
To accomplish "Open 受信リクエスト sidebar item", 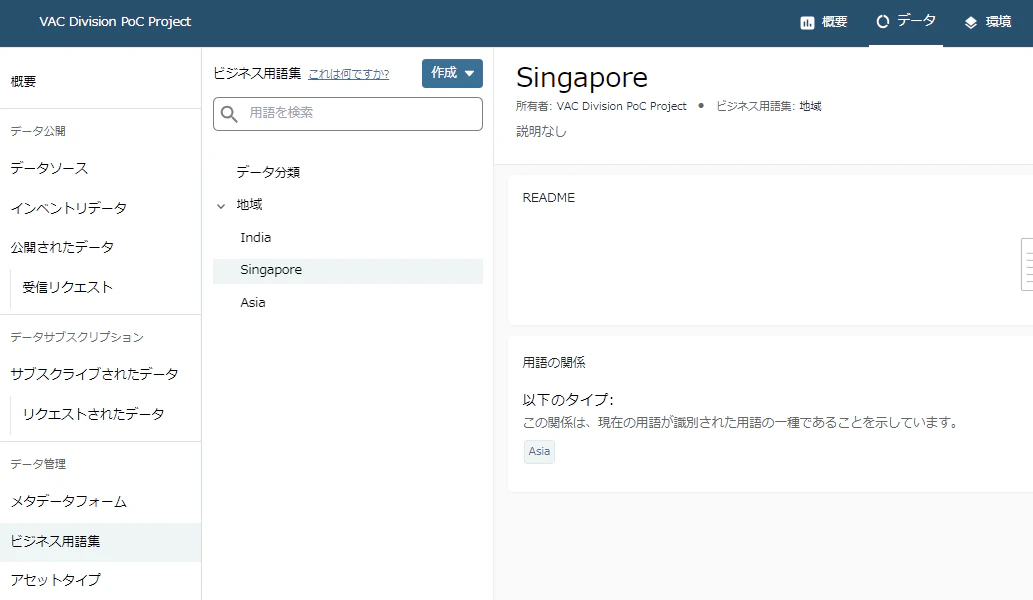I will click(67, 287).
